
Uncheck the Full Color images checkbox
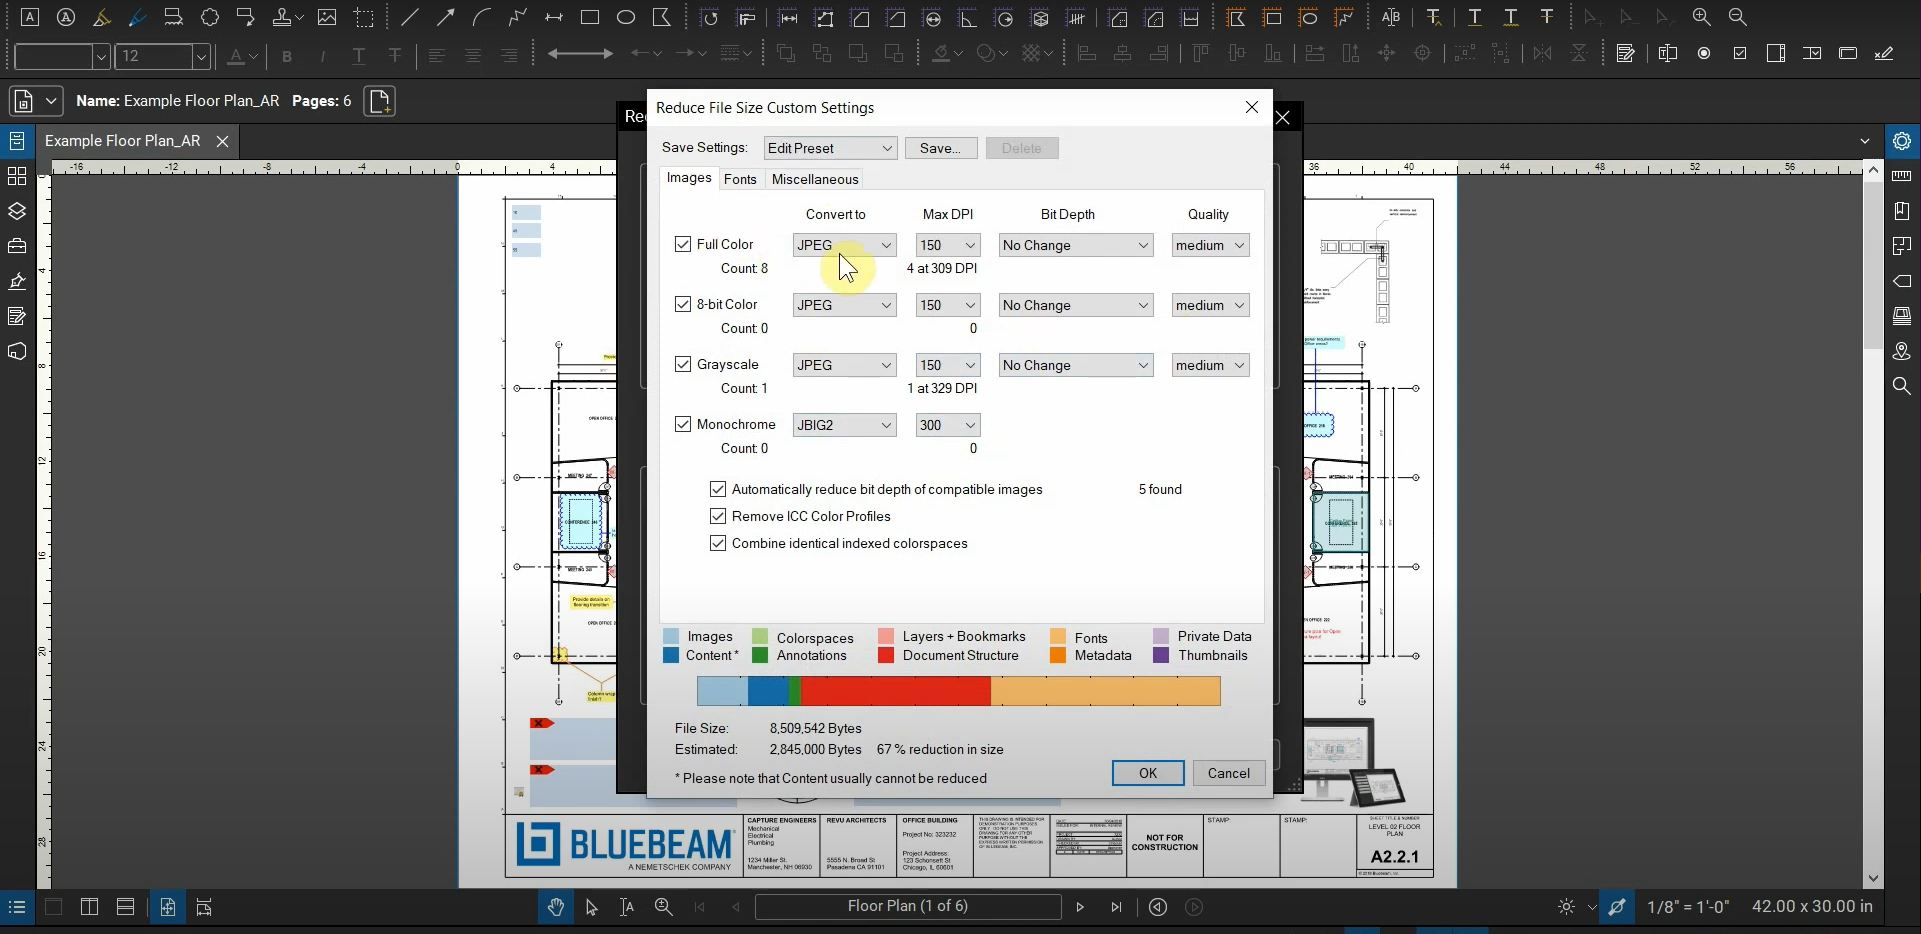[683, 244]
